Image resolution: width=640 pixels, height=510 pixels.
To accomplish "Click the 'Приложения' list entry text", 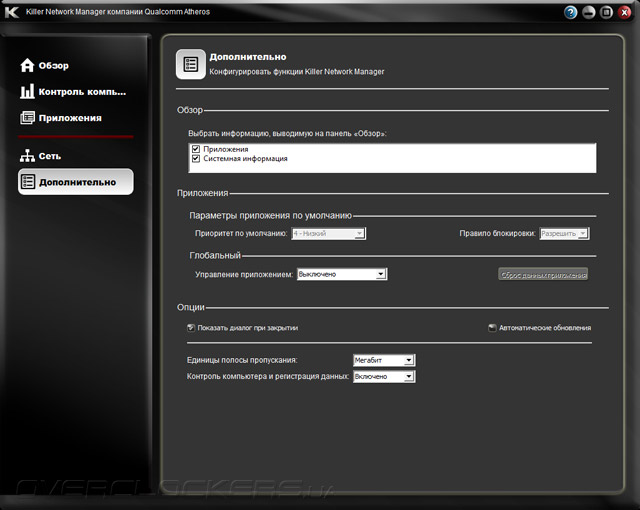I will (x=226, y=149).
